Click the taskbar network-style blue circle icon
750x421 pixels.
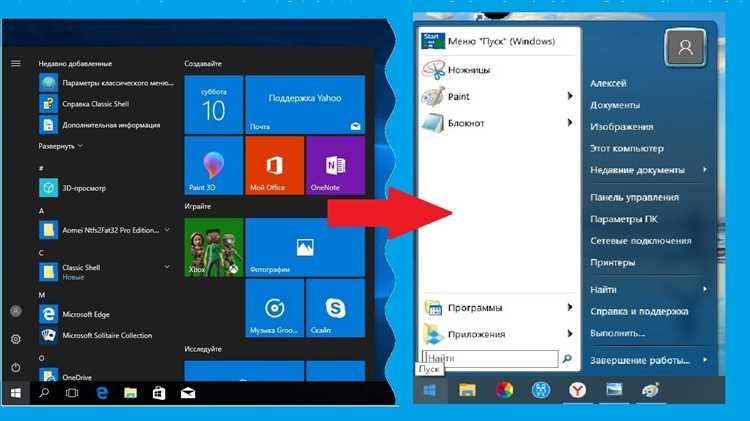541,390
